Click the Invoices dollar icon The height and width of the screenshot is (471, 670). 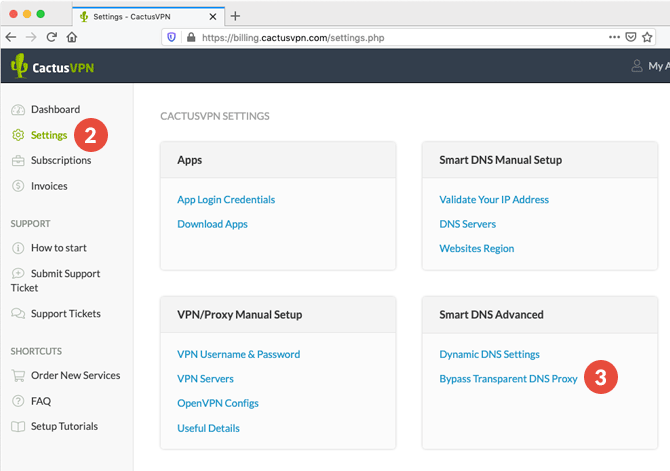tap(18, 186)
